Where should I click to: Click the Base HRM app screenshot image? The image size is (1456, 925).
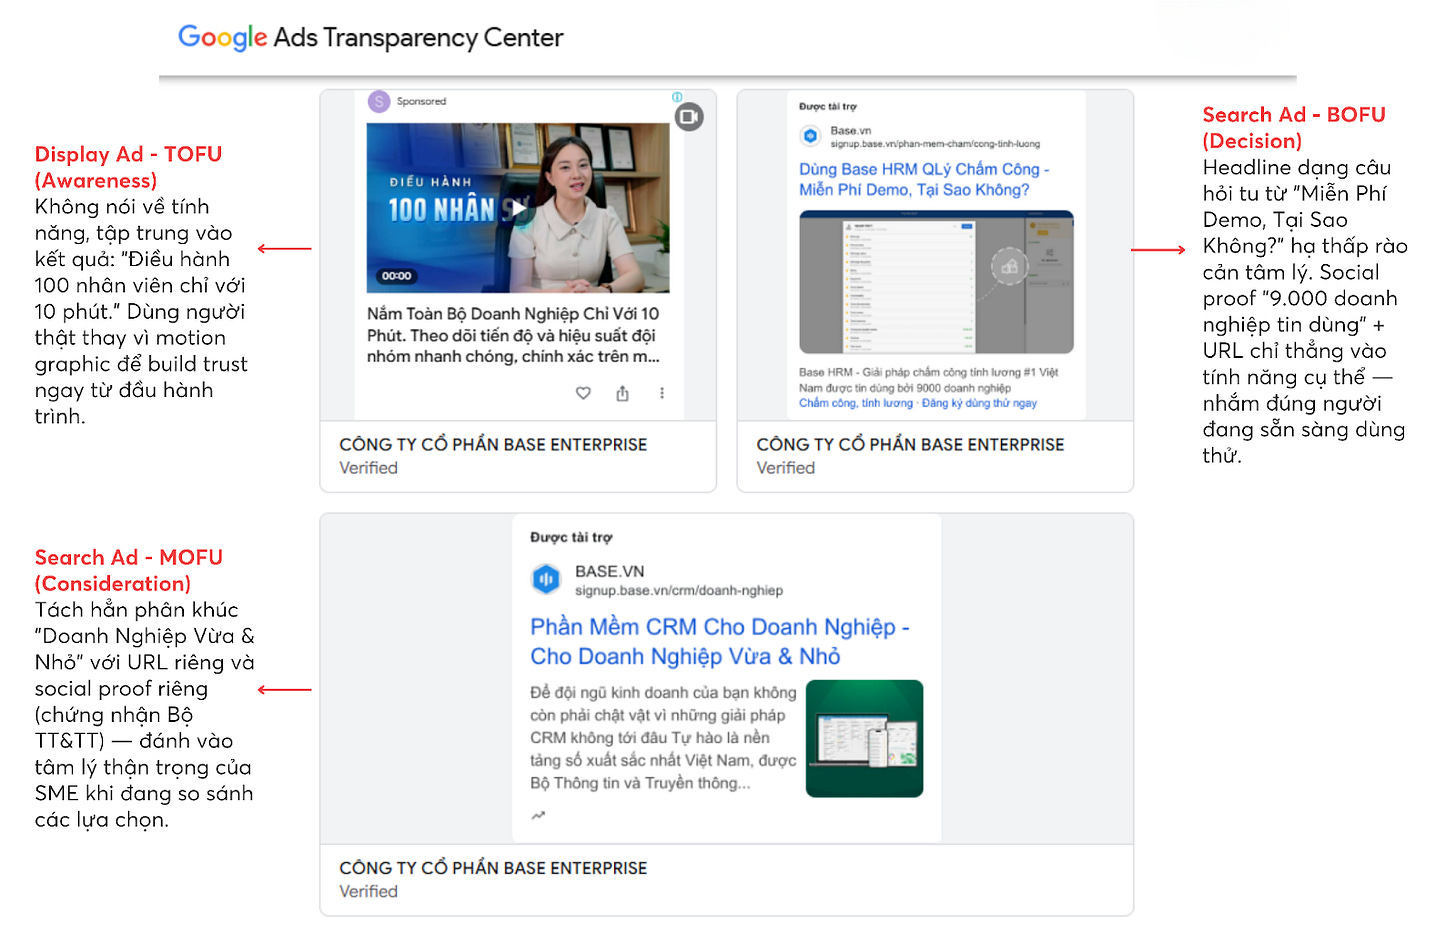coord(936,282)
